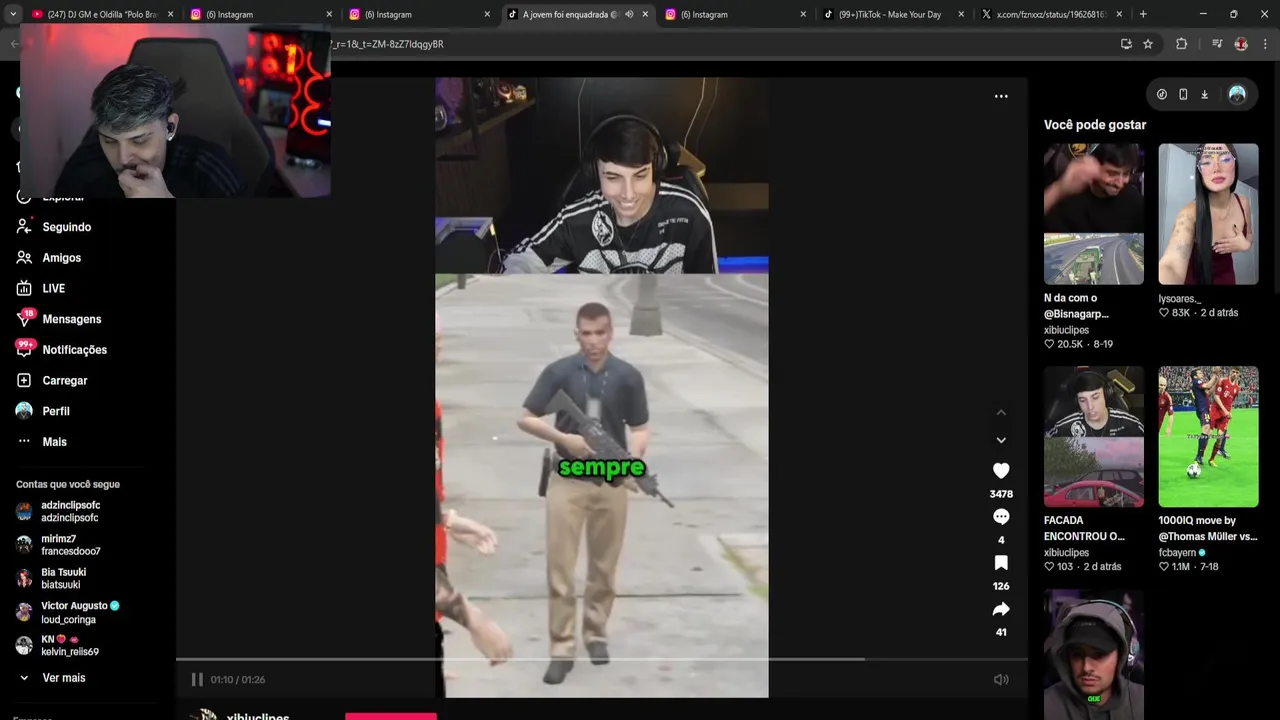
Task: Go to previous video with up chevron
Action: pos(1001,413)
